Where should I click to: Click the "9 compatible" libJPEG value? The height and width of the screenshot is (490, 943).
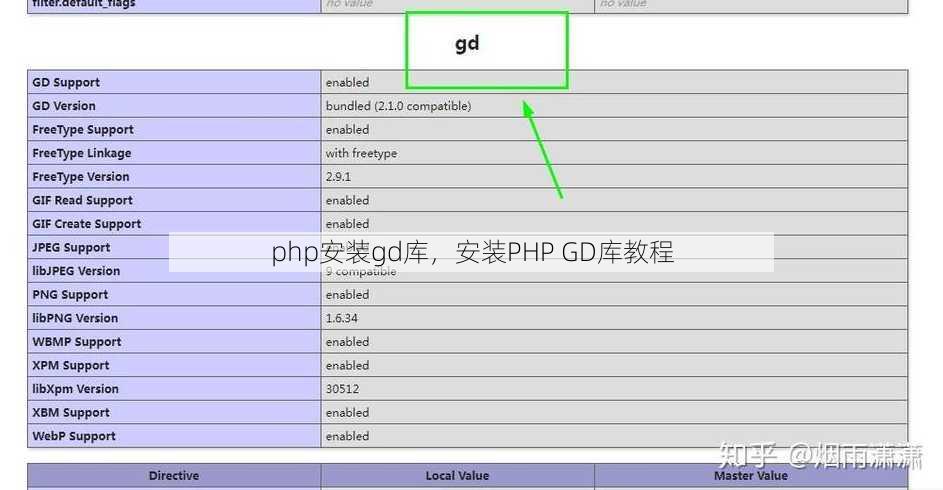click(x=361, y=272)
